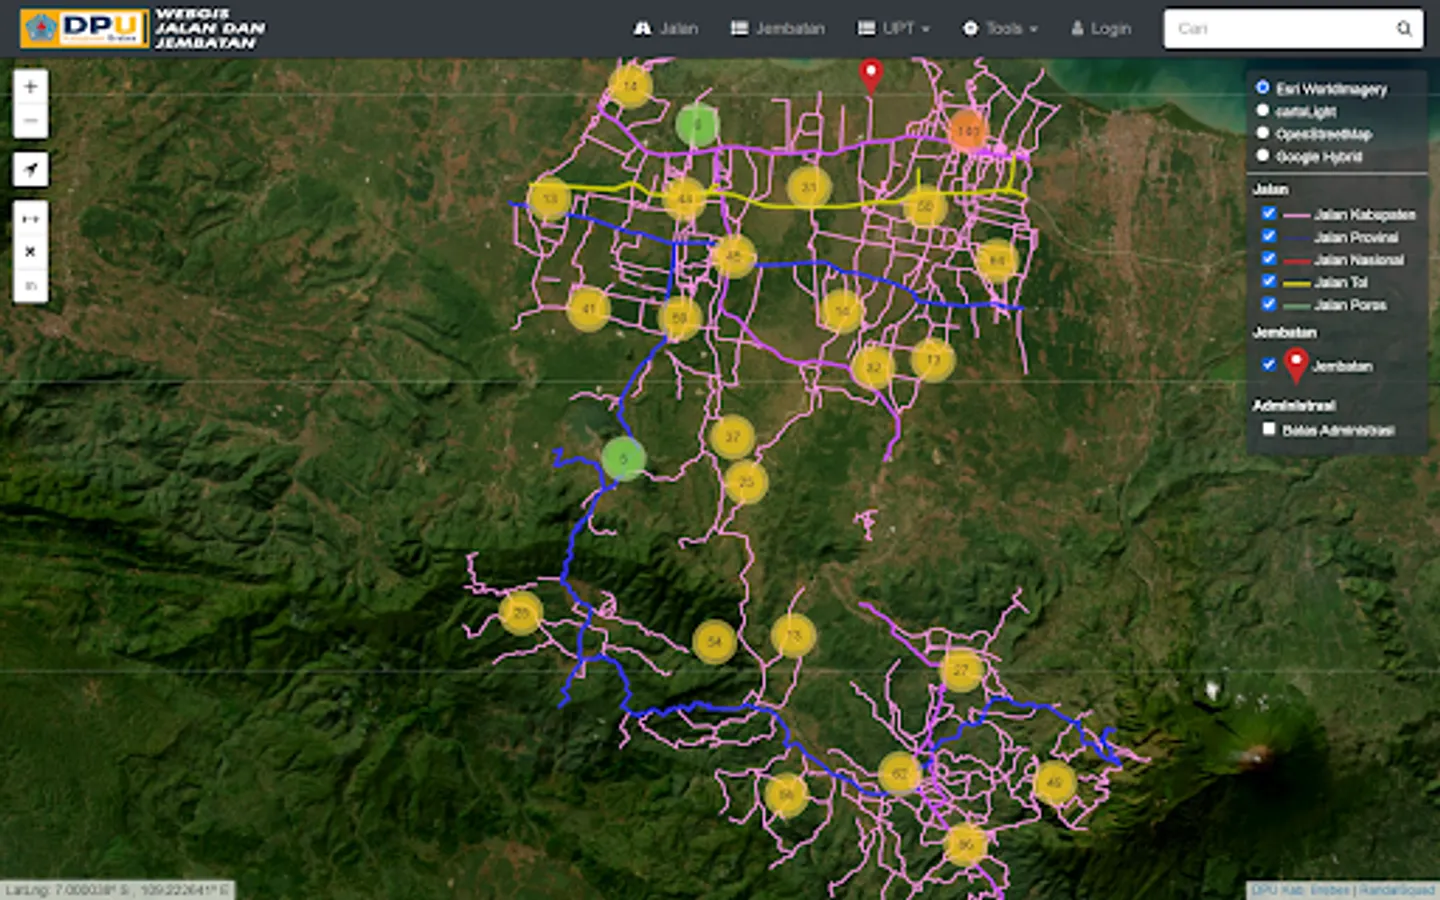Toggle the Jalan Nasional layer
The height and width of the screenshot is (900, 1440).
coord(1269,259)
